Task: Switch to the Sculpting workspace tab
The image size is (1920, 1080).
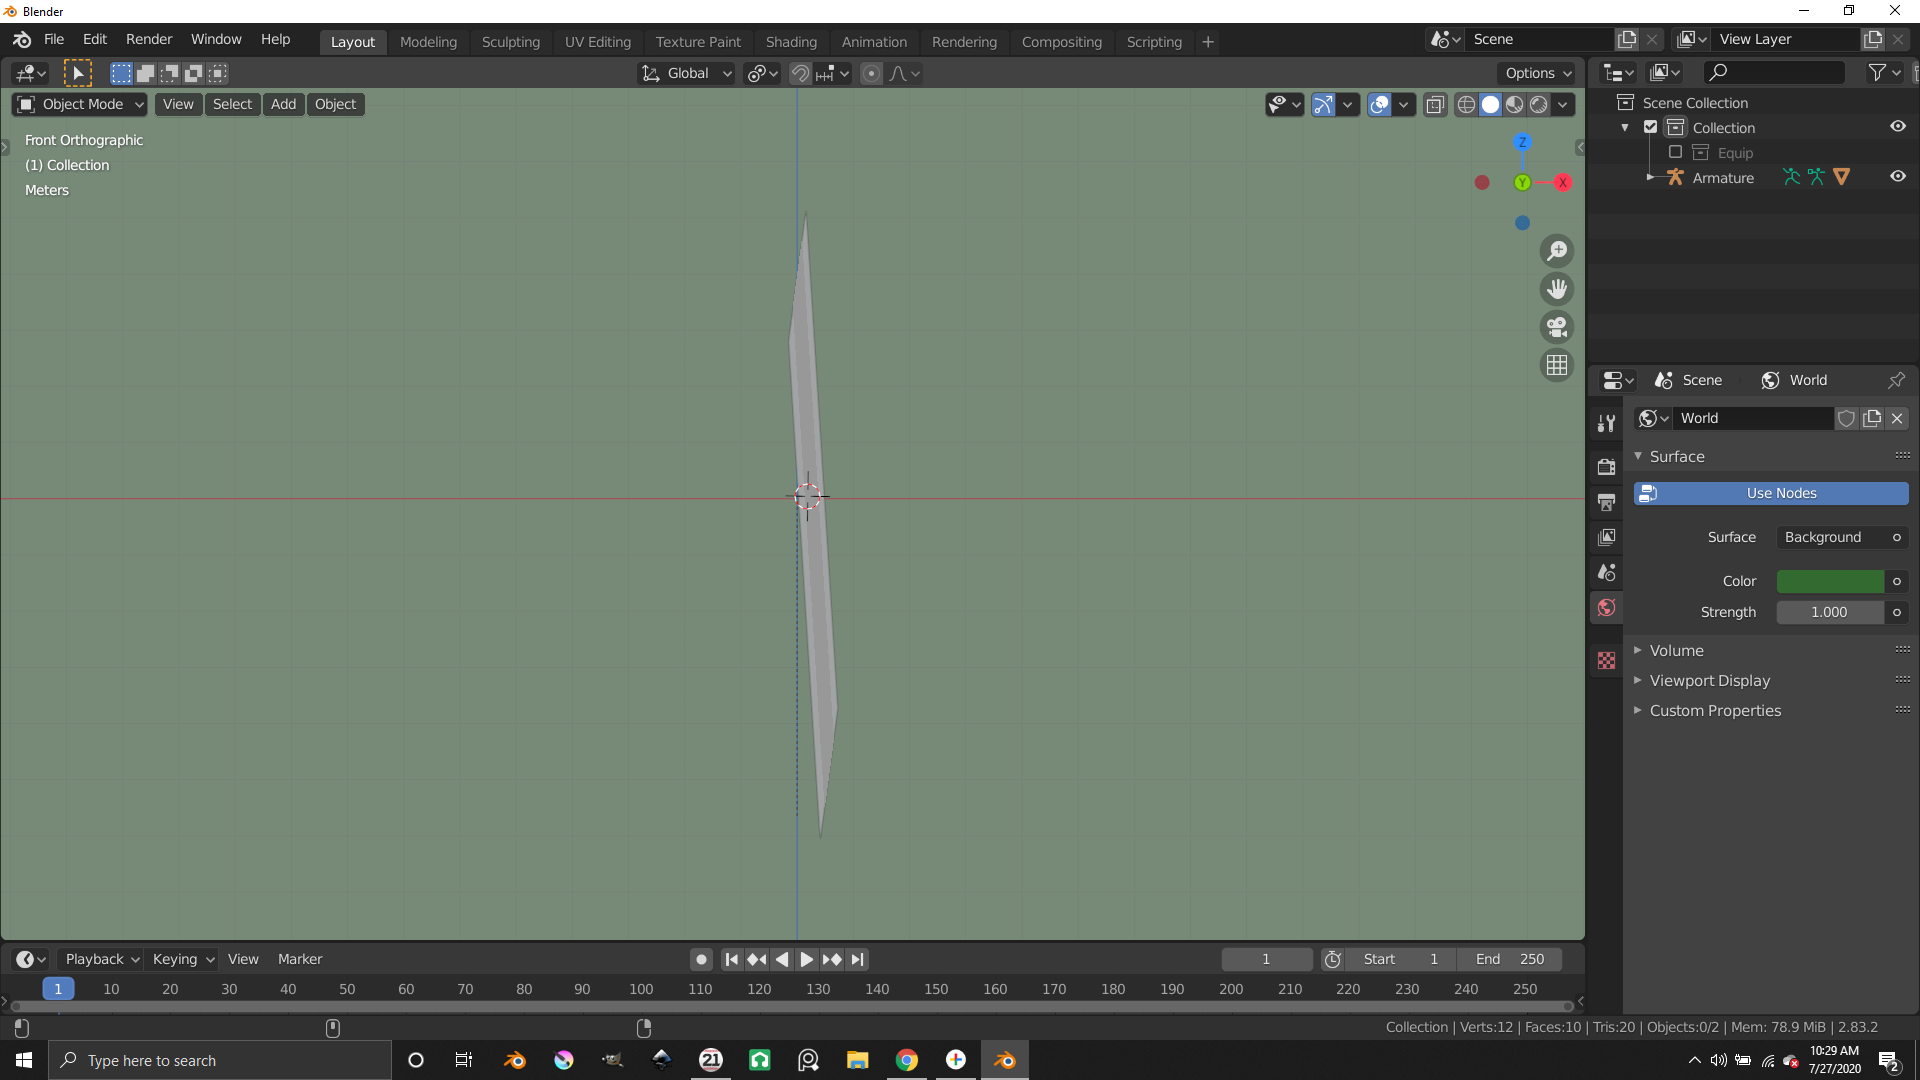Action: coord(510,42)
